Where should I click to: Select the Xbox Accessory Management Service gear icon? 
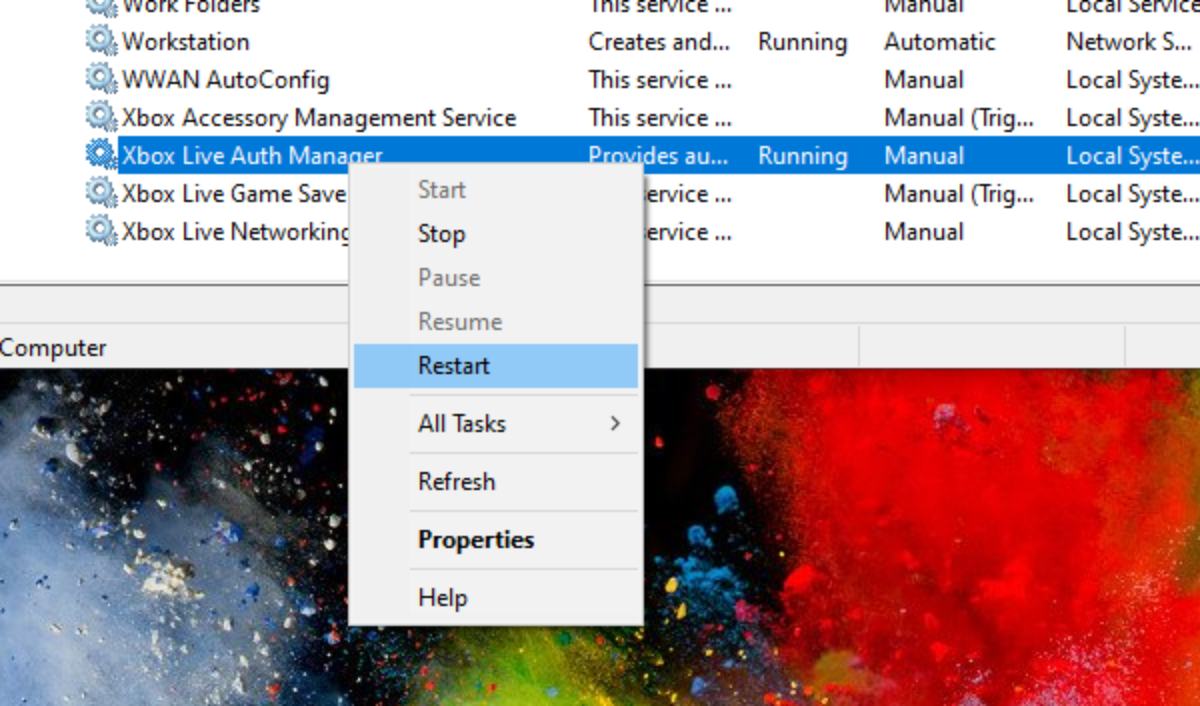pyautogui.click(x=100, y=117)
